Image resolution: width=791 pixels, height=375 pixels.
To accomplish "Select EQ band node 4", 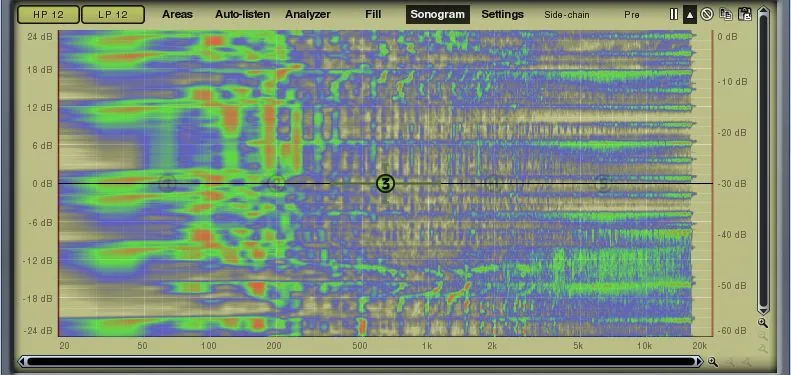I will pyautogui.click(x=493, y=184).
